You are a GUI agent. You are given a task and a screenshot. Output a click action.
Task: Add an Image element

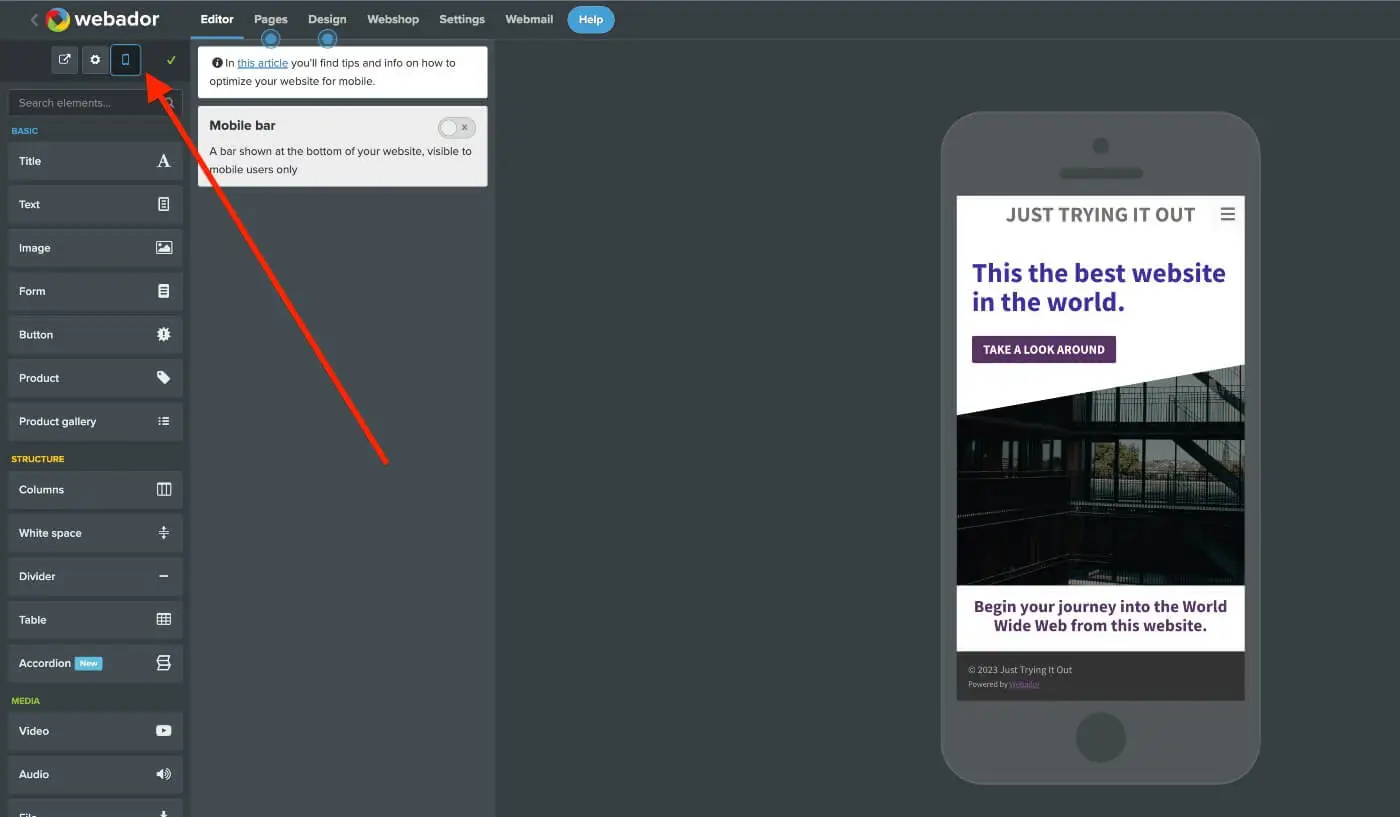(95, 248)
